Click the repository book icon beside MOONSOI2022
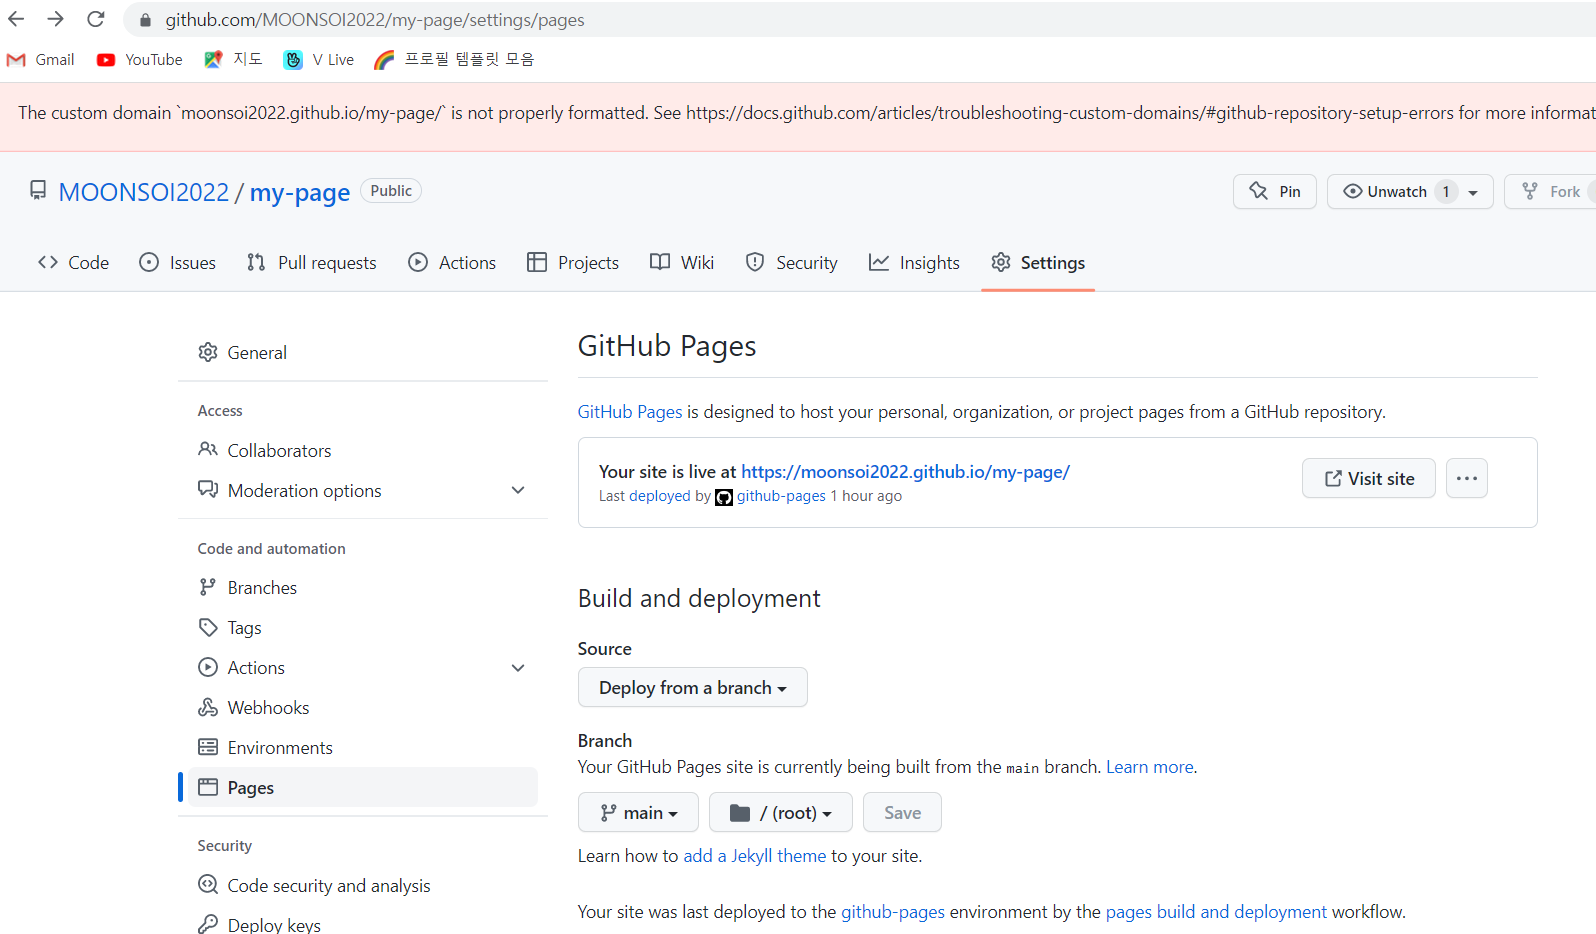1596x934 pixels. (38, 190)
